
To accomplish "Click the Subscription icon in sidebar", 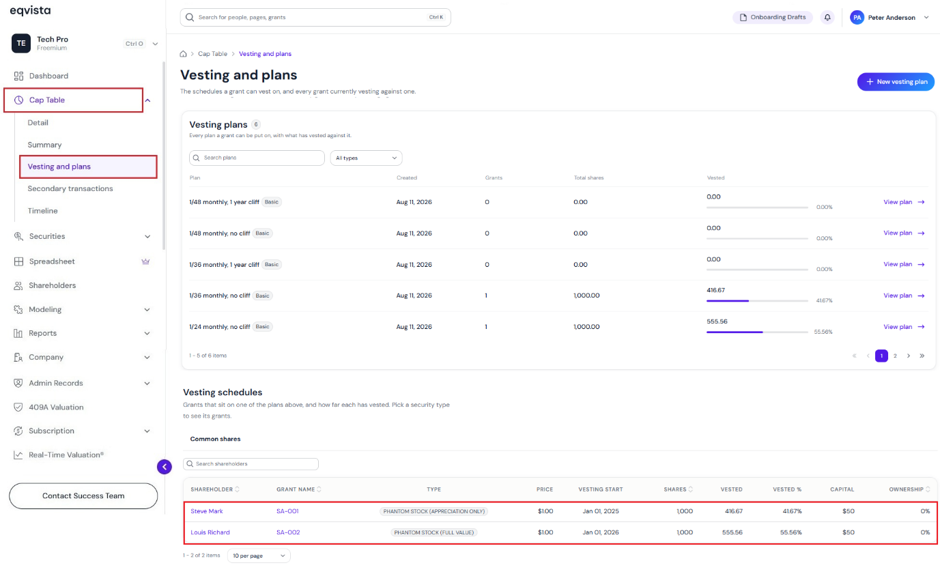I will (19, 431).
